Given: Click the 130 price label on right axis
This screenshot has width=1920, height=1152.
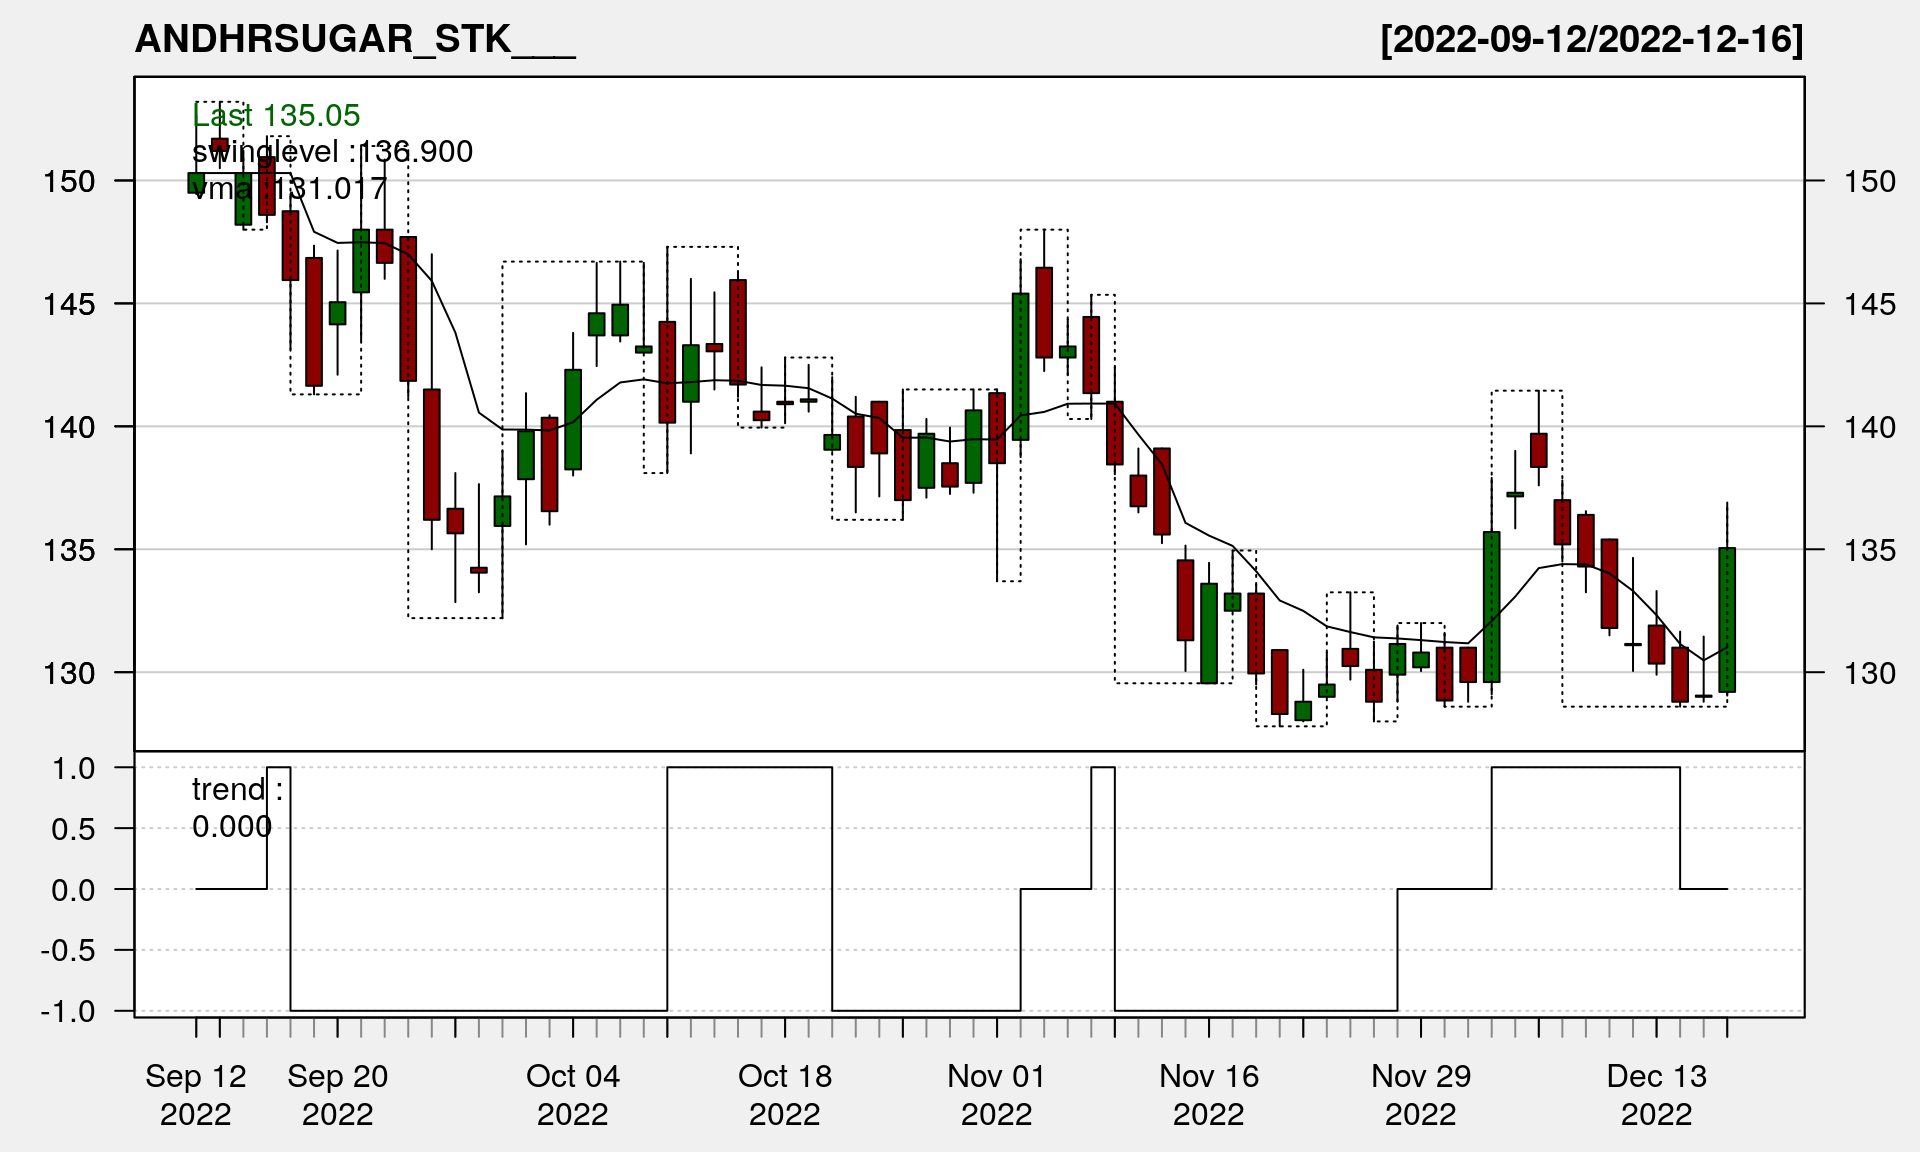Looking at the screenshot, I should click(x=1869, y=673).
